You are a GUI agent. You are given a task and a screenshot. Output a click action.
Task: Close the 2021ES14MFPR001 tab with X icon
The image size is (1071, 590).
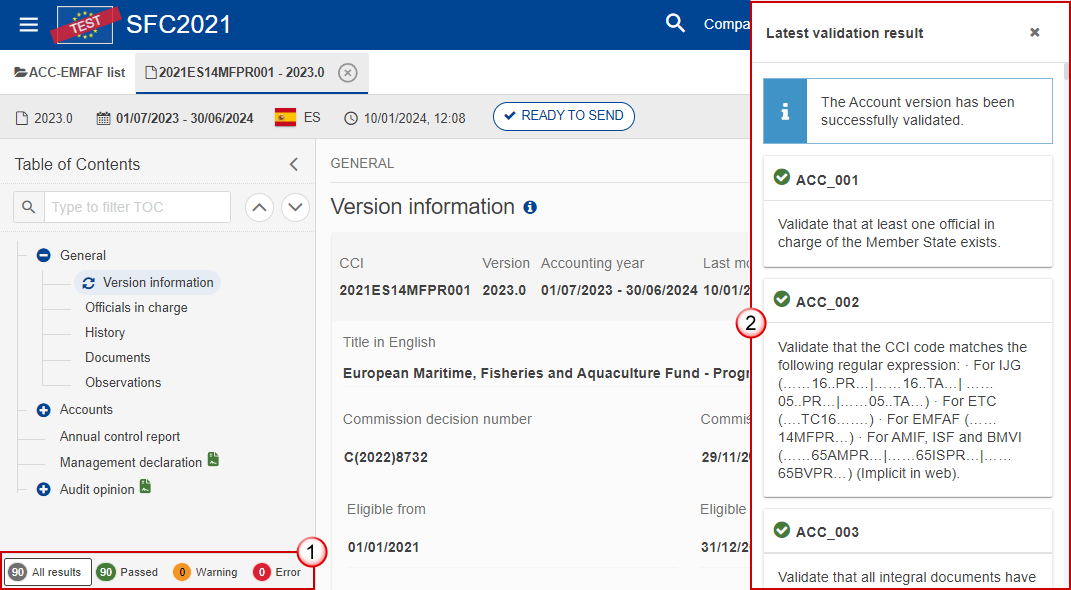347,72
